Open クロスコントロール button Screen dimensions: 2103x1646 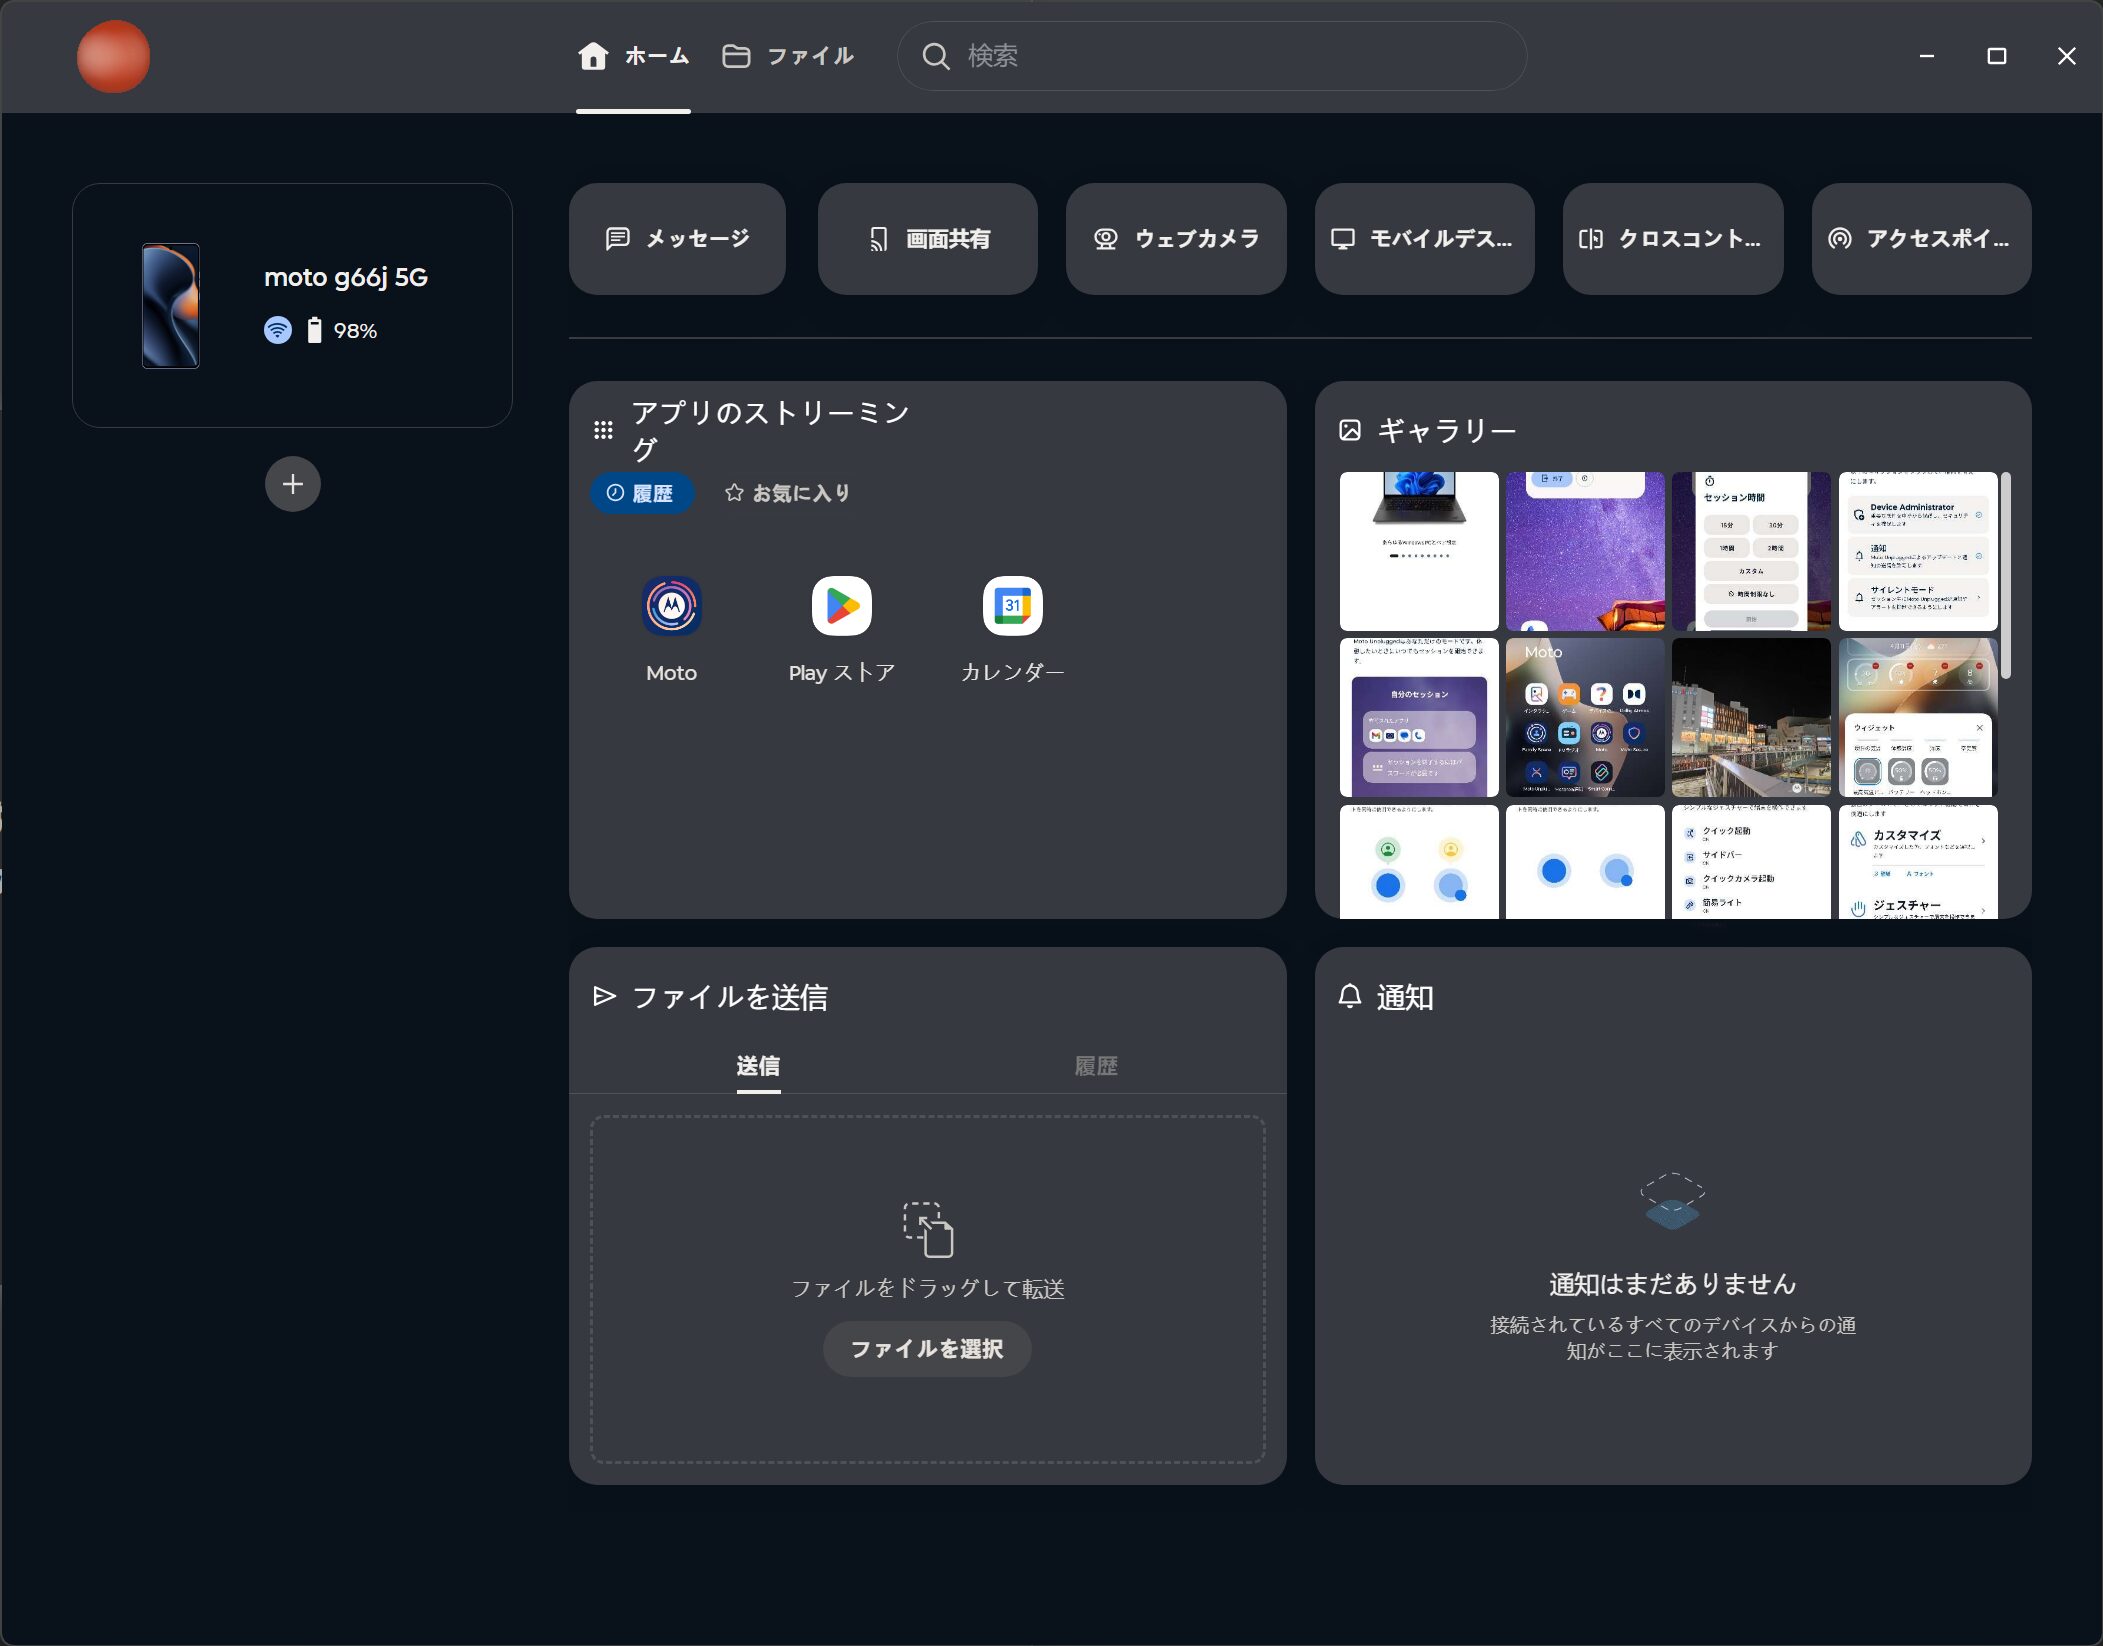(1672, 239)
